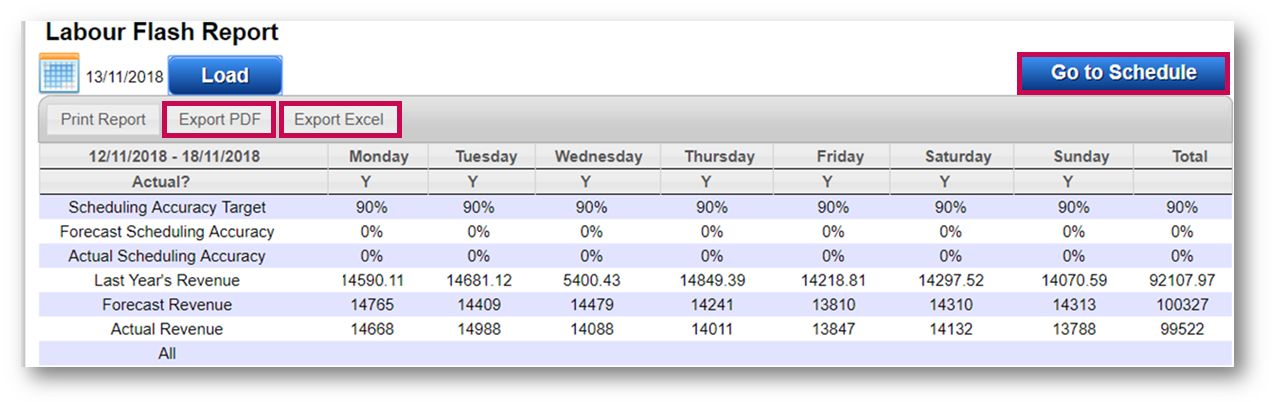Go to Schedule via top-right button
This screenshot has width=1276, height=402.
[1123, 73]
